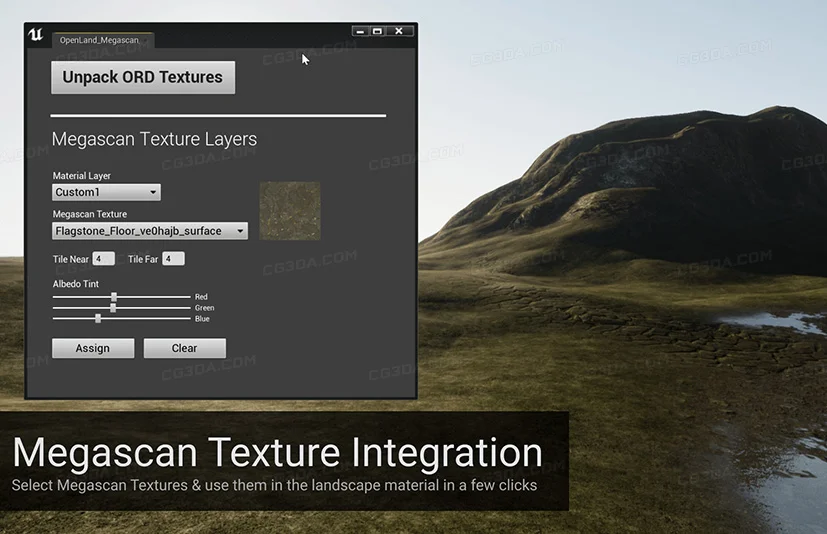Close the OpenLand_Megascan window
This screenshot has height=534, width=827.
coord(399,31)
